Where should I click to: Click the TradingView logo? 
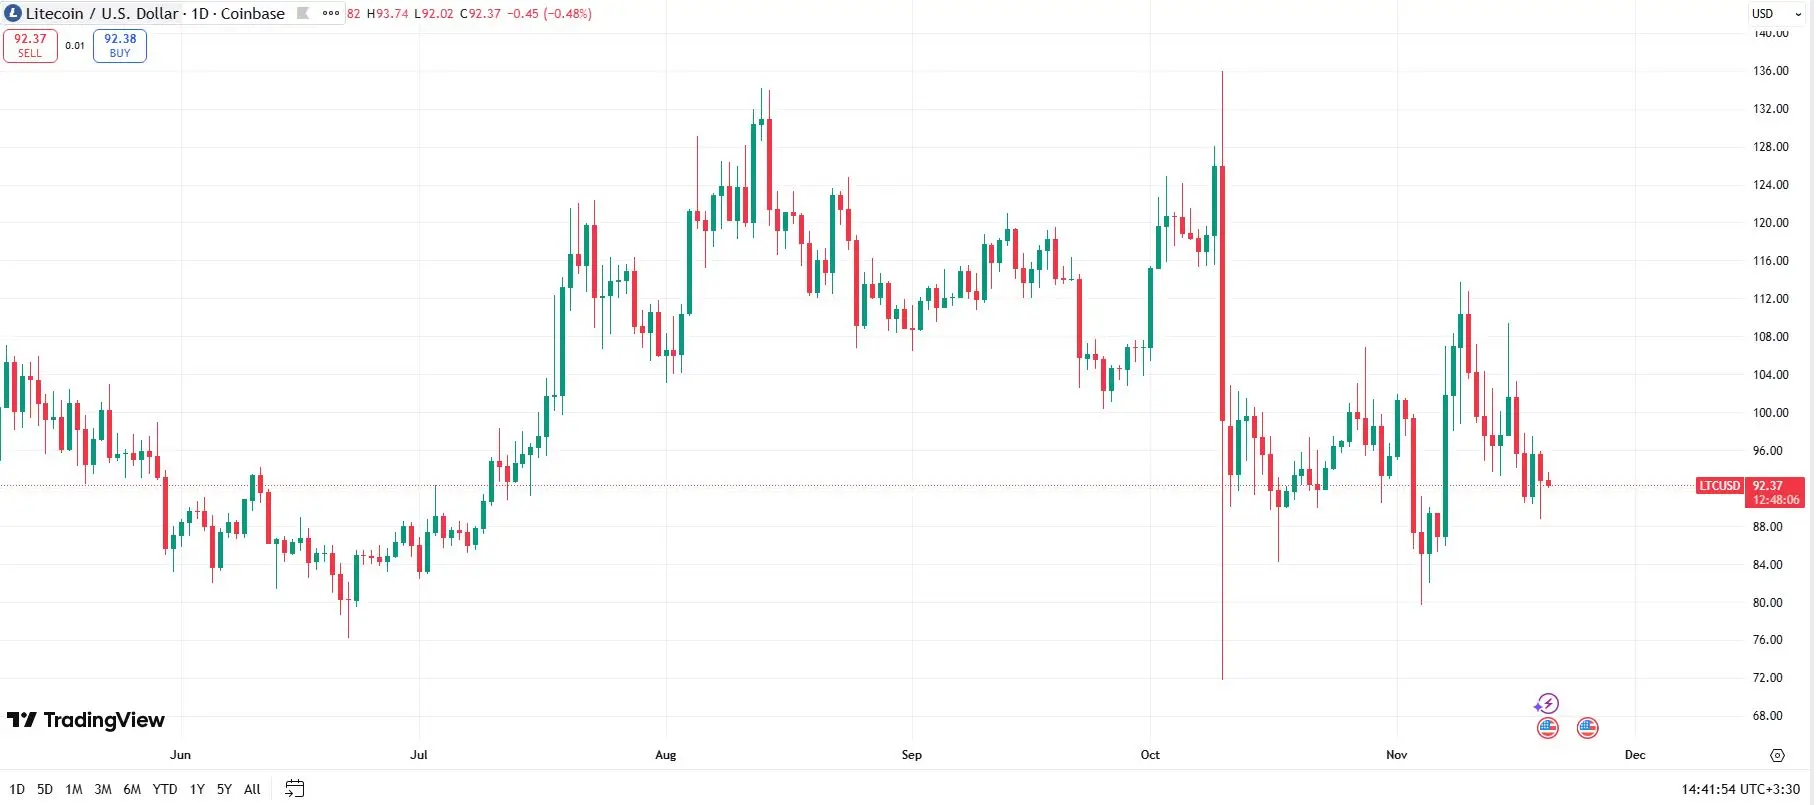[x=86, y=720]
